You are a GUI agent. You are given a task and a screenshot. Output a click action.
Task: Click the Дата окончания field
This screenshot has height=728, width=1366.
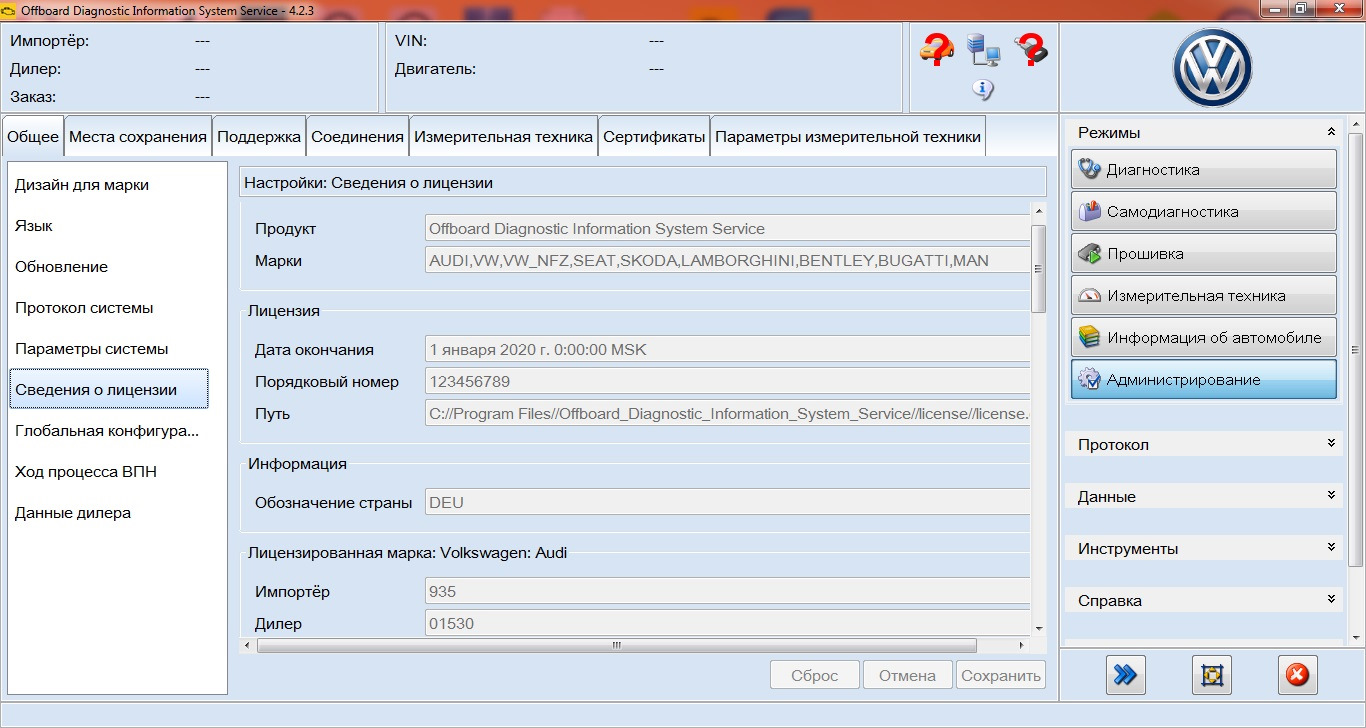(x=727, y=350)
